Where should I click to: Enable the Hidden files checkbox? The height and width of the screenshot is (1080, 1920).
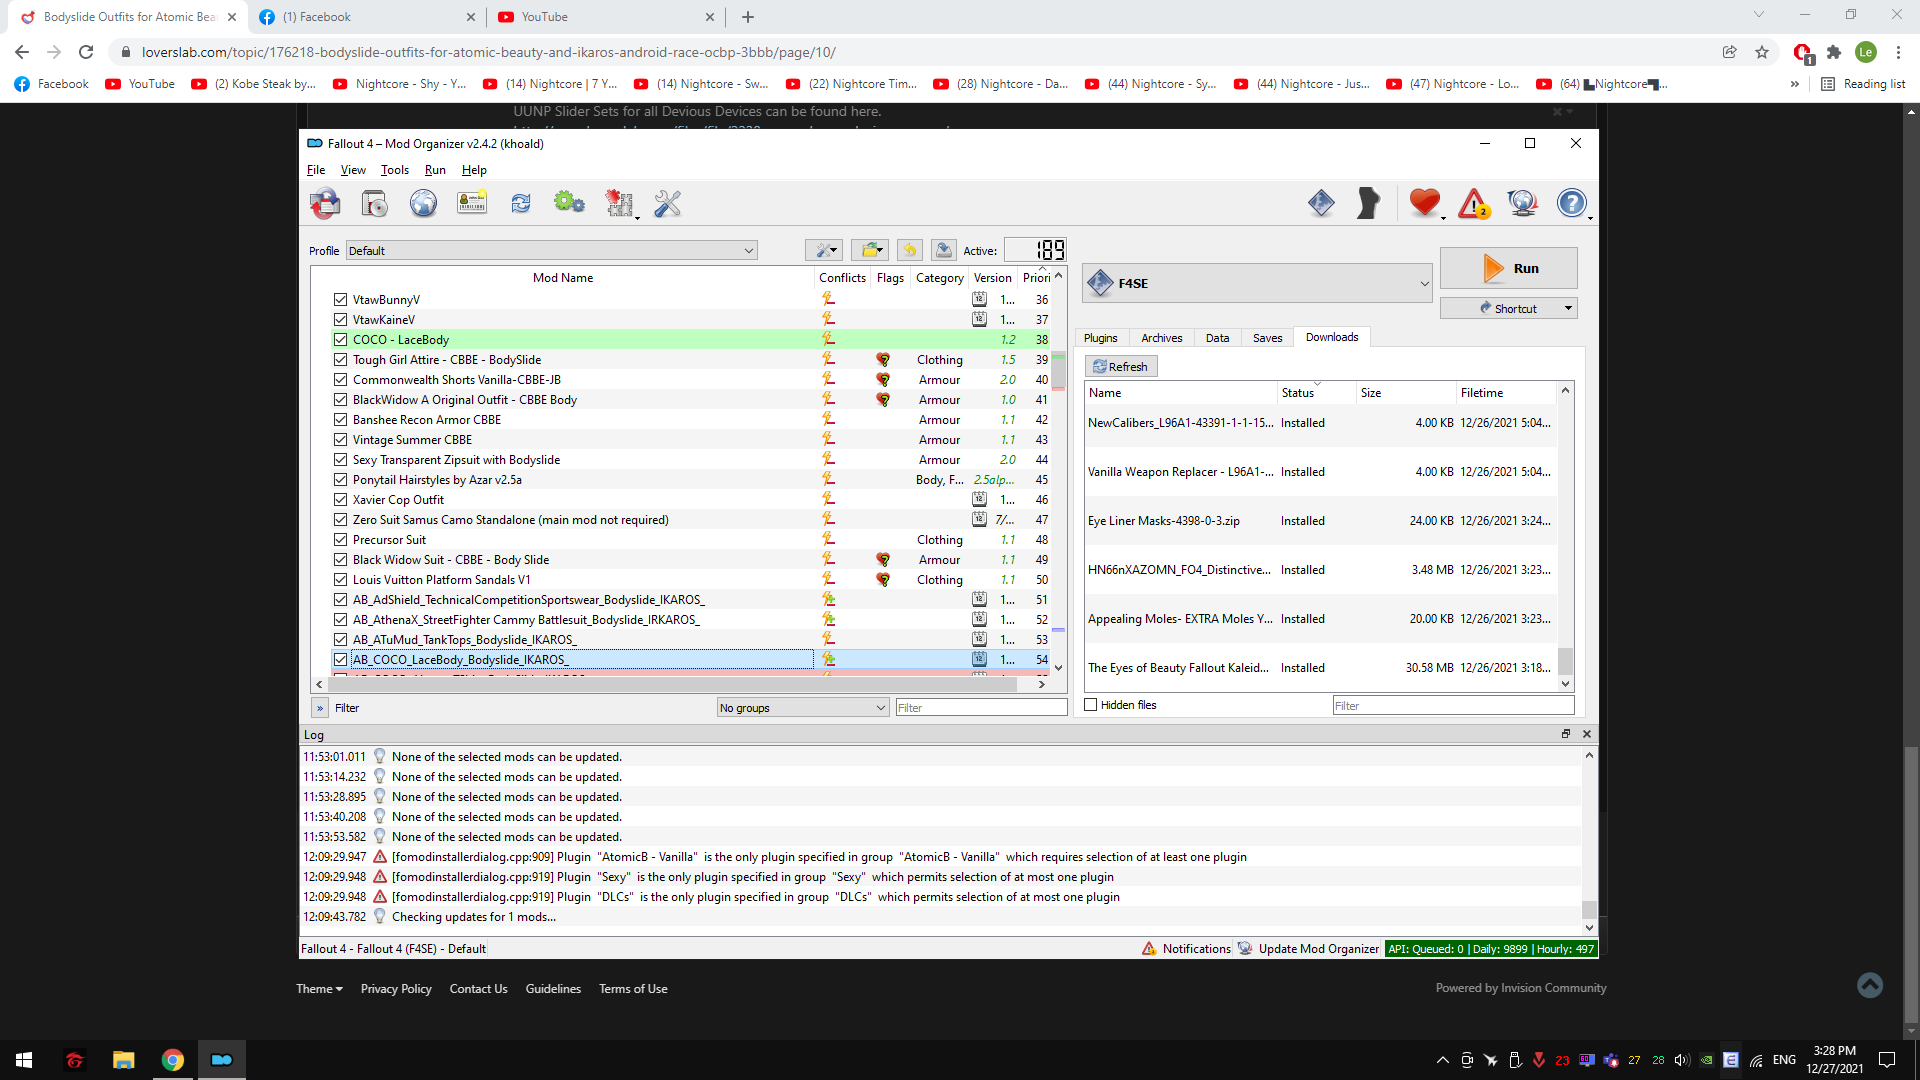1091,705
